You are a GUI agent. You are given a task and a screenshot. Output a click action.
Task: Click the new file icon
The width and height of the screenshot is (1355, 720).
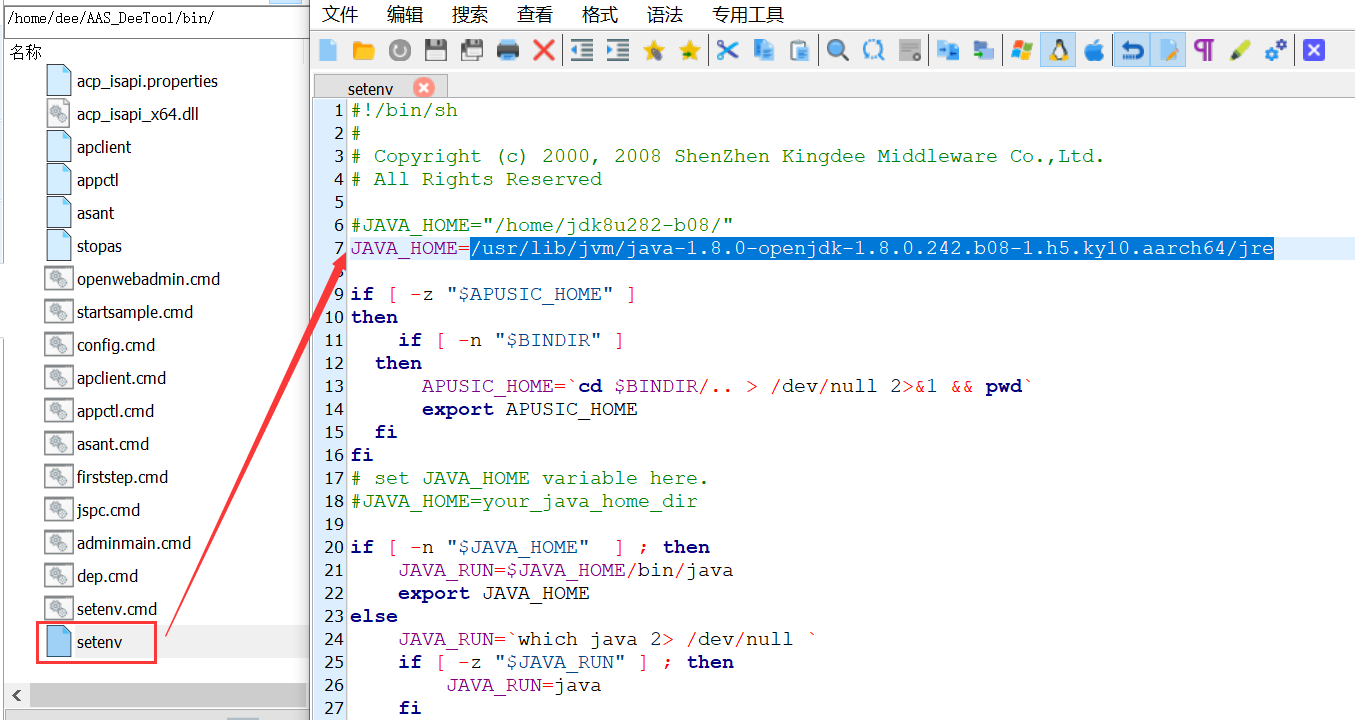(328, 50)
